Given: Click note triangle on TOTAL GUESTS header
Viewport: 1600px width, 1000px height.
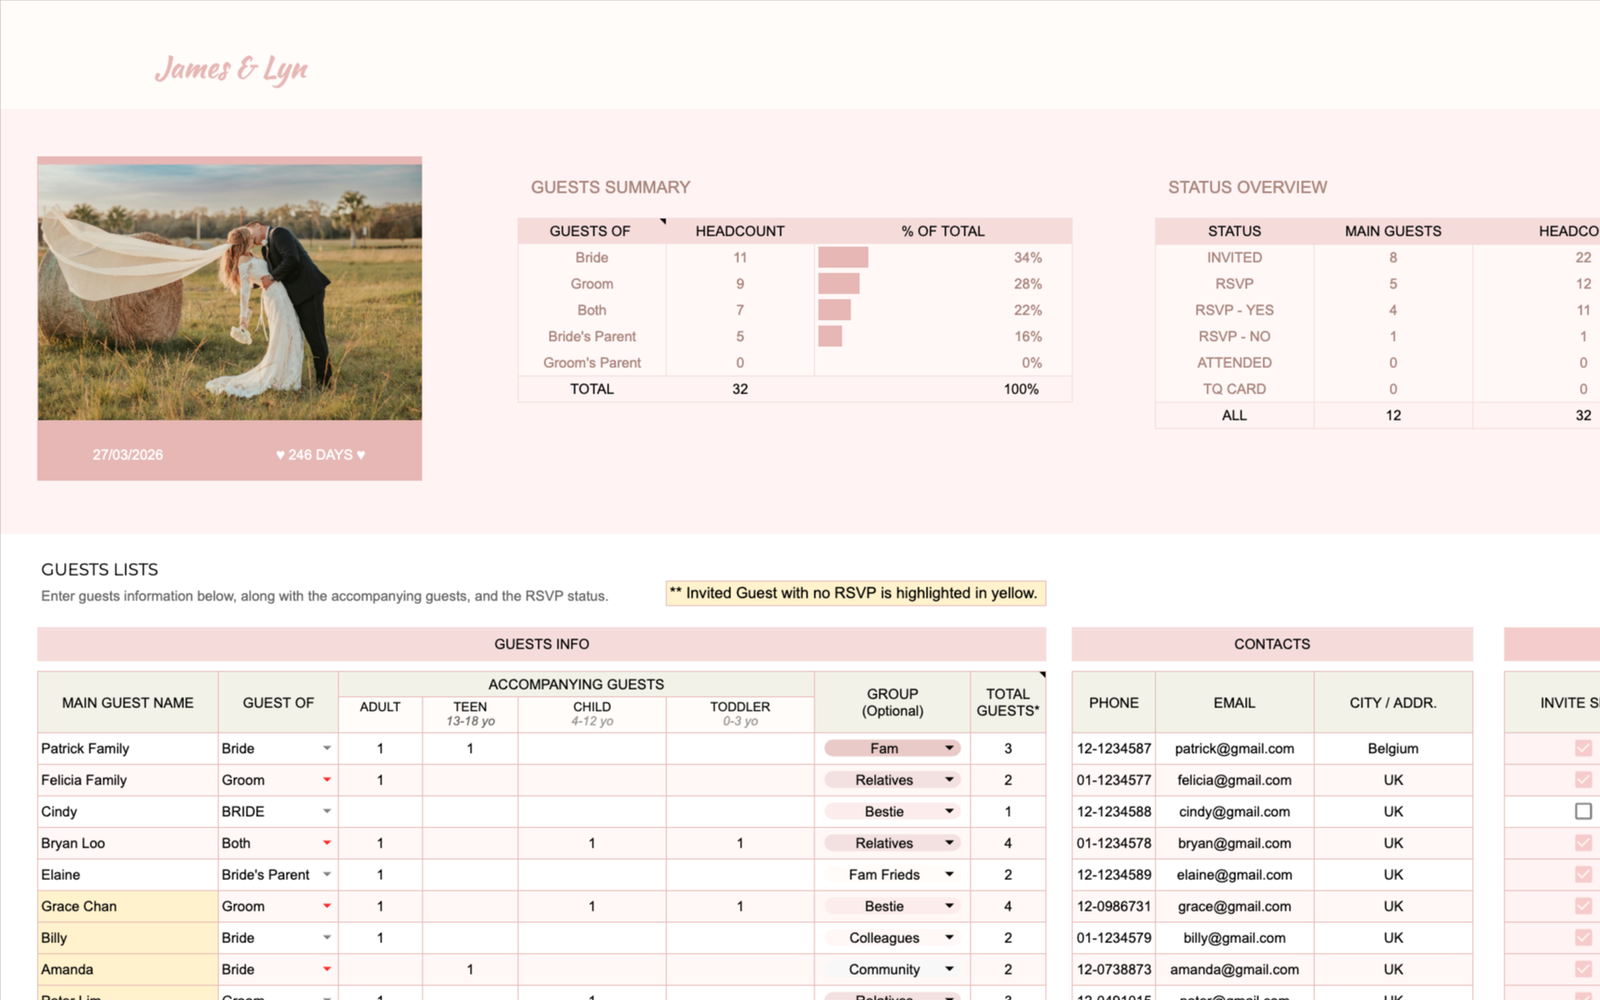Looking at the screenshot, I should click(1042, 676).
